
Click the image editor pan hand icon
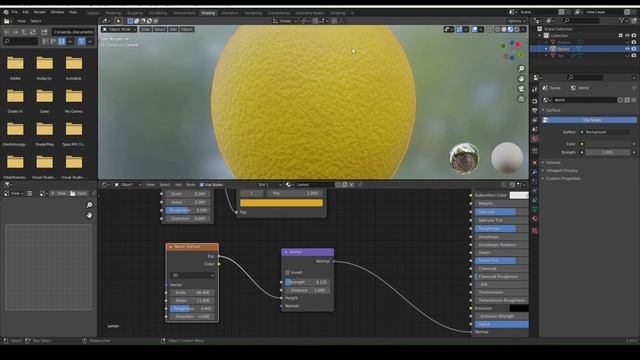click(89, 215)
